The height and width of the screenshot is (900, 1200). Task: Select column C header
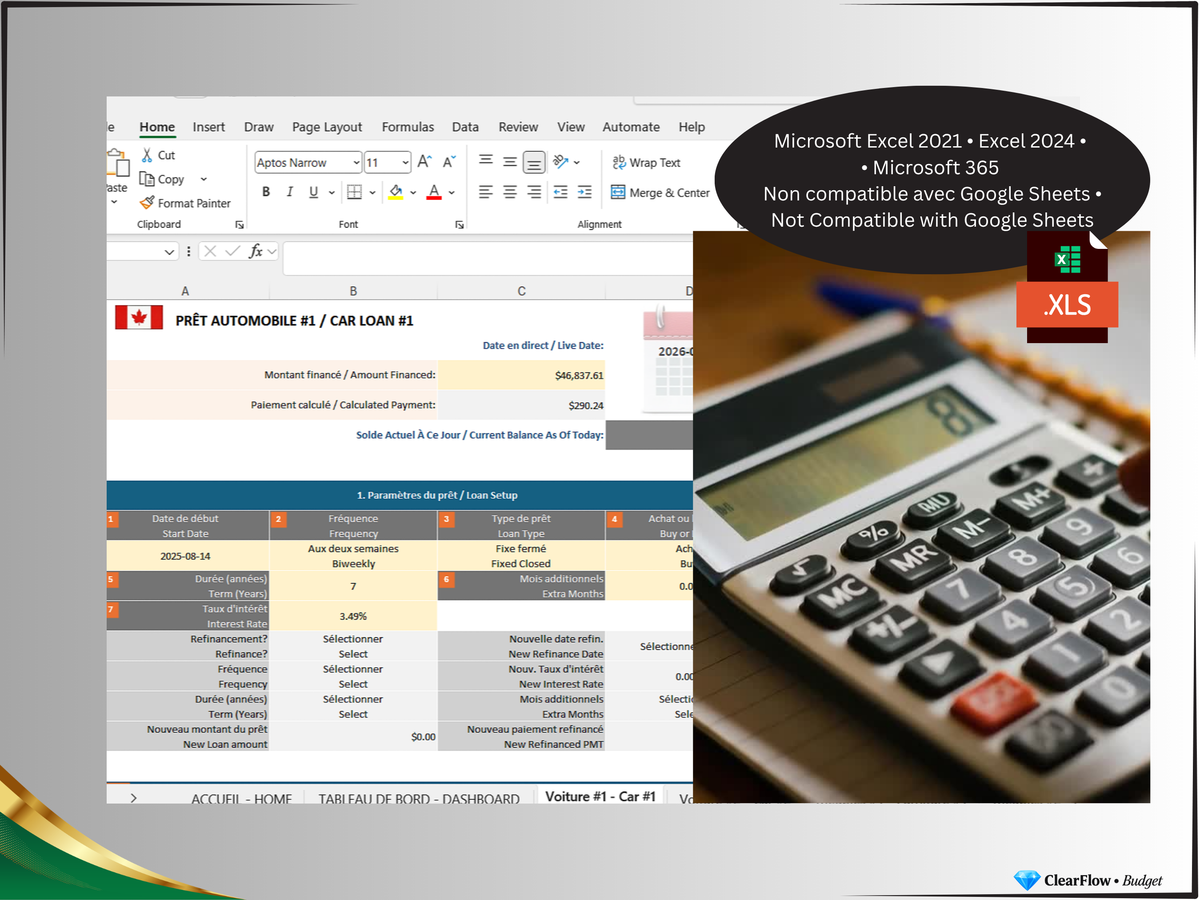tap(521, 291)
